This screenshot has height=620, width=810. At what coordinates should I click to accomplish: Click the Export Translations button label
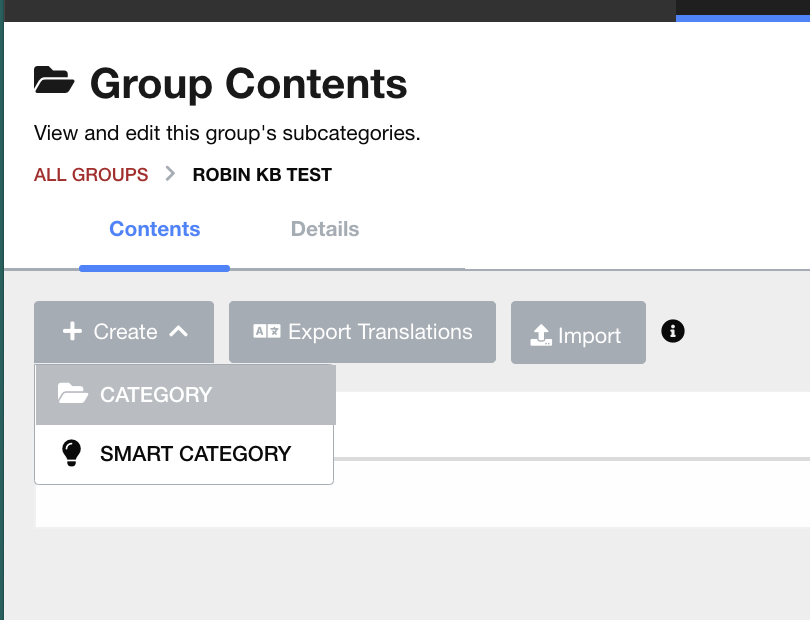coord(380,332)
